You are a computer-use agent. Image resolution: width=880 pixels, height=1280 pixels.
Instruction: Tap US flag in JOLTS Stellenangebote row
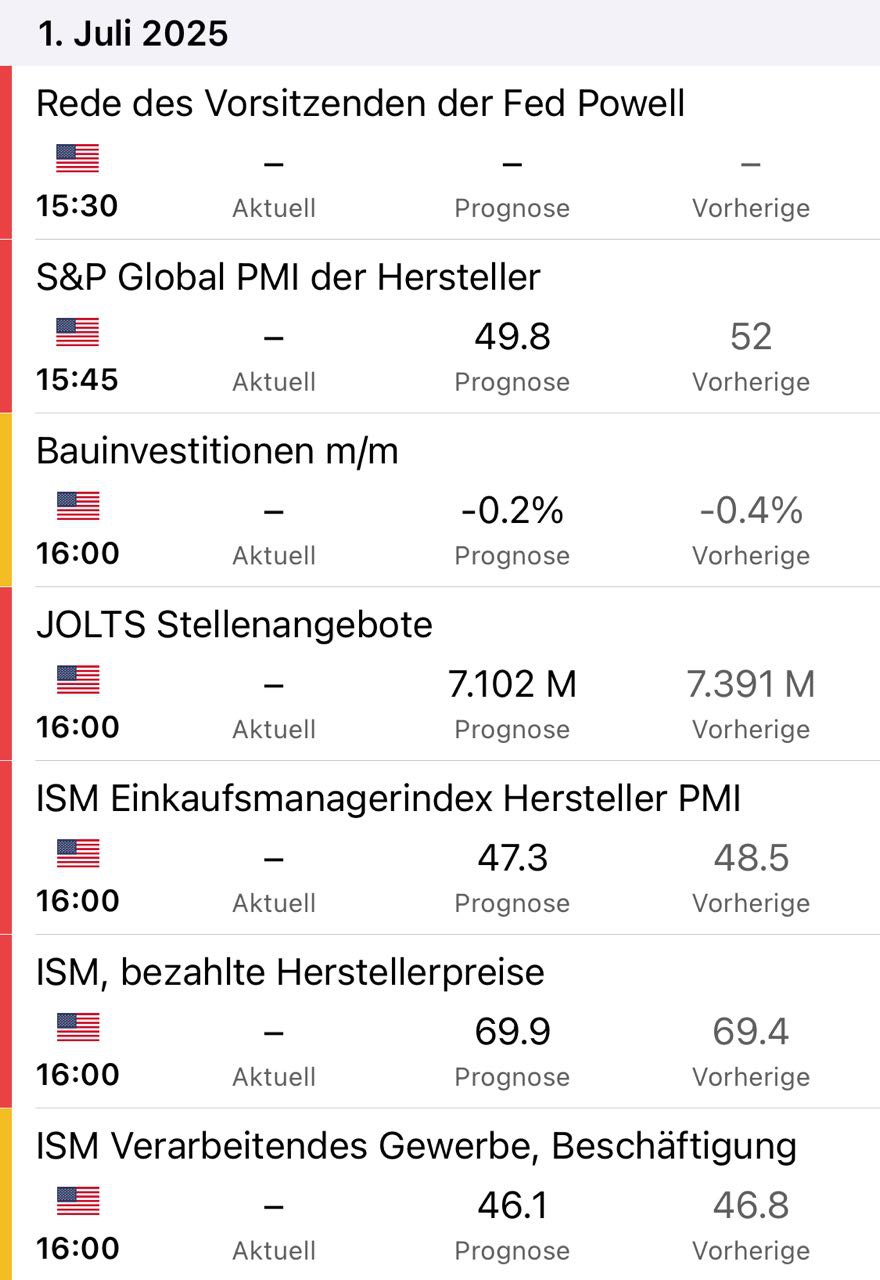tap(78, 680)
